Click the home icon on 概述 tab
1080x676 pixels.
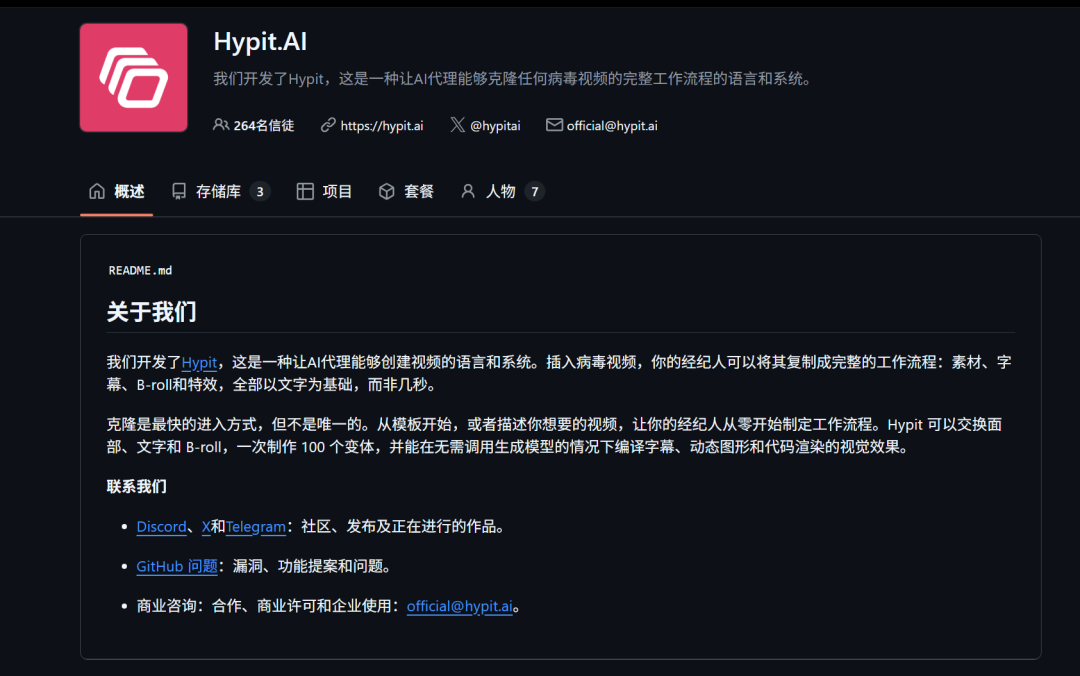[x=97, y=191]
